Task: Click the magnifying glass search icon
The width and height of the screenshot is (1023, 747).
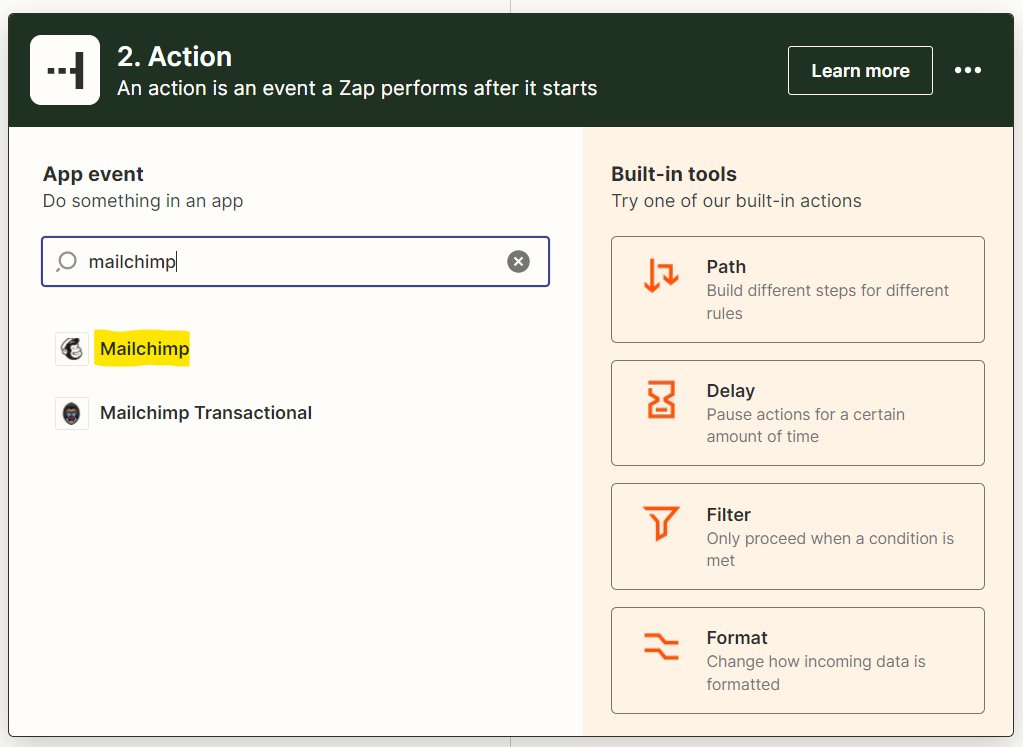Action: (x=67, y=262)
